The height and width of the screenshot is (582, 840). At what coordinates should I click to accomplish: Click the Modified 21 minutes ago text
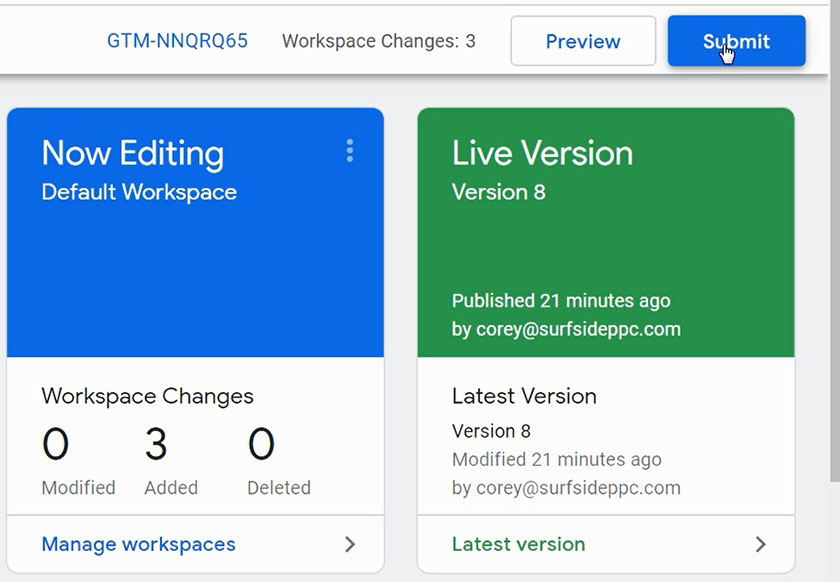556,459
